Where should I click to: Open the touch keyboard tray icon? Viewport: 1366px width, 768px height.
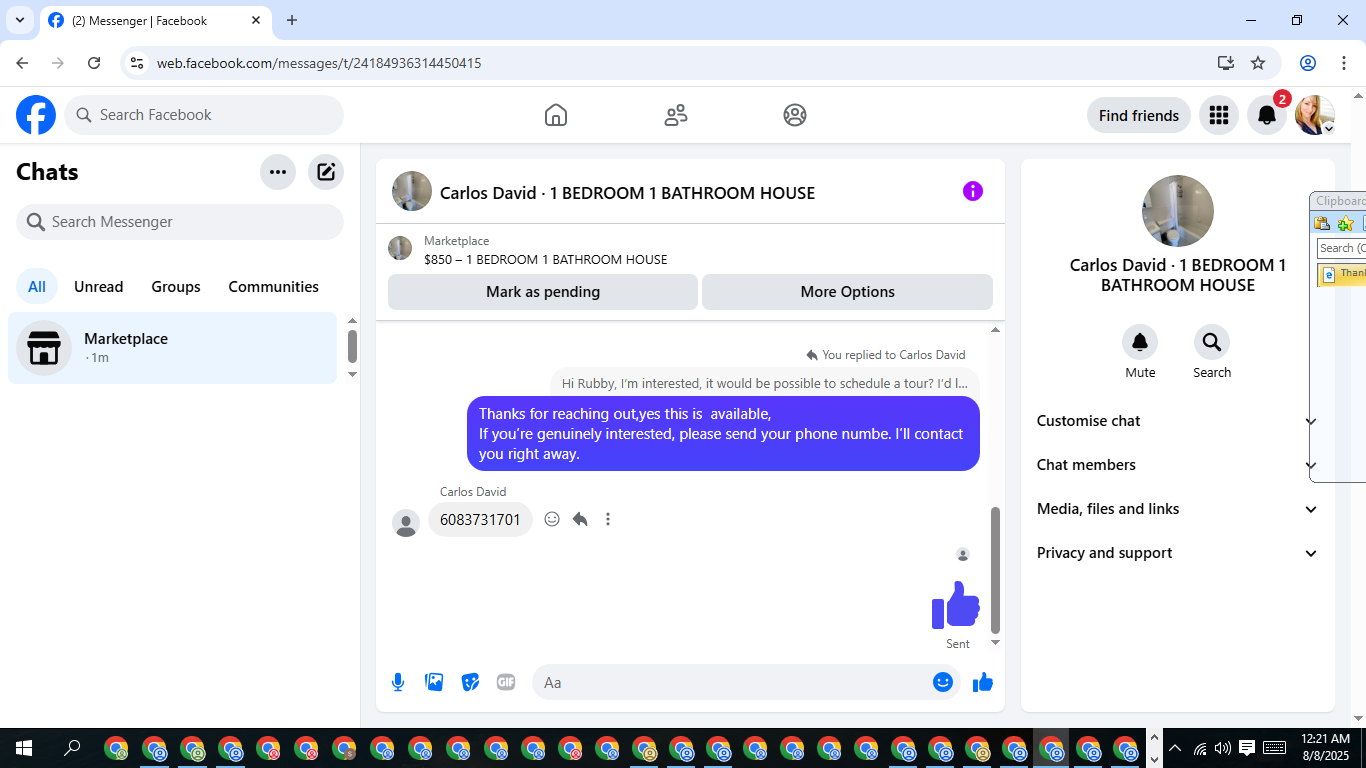[x=1274, y=748]
